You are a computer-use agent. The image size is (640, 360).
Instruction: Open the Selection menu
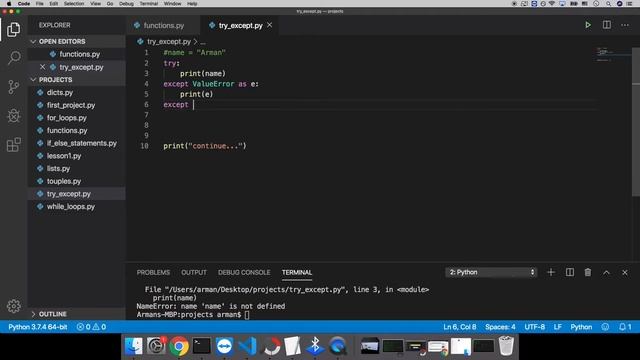74,4
